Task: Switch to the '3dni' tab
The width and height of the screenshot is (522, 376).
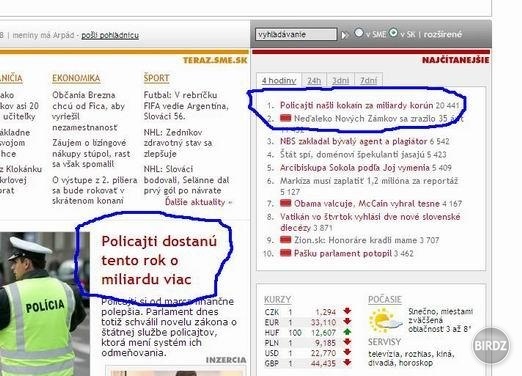Action: pyautogui.click(x=340, y=81)
